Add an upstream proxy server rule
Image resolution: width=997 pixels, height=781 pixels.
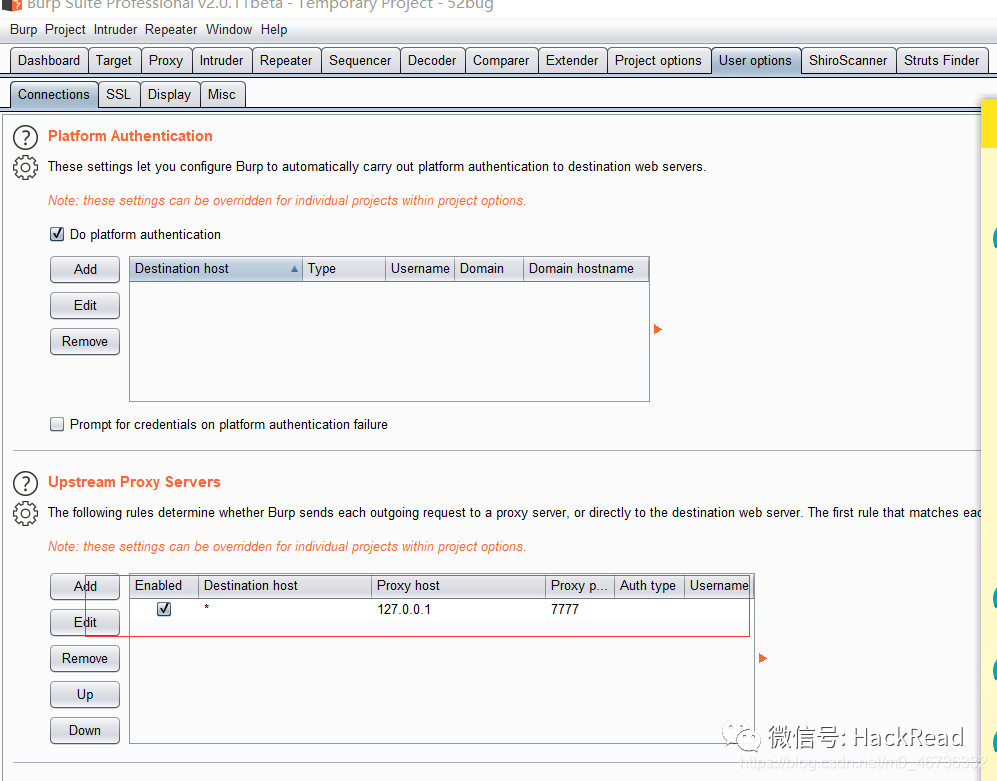pos(85,586)
